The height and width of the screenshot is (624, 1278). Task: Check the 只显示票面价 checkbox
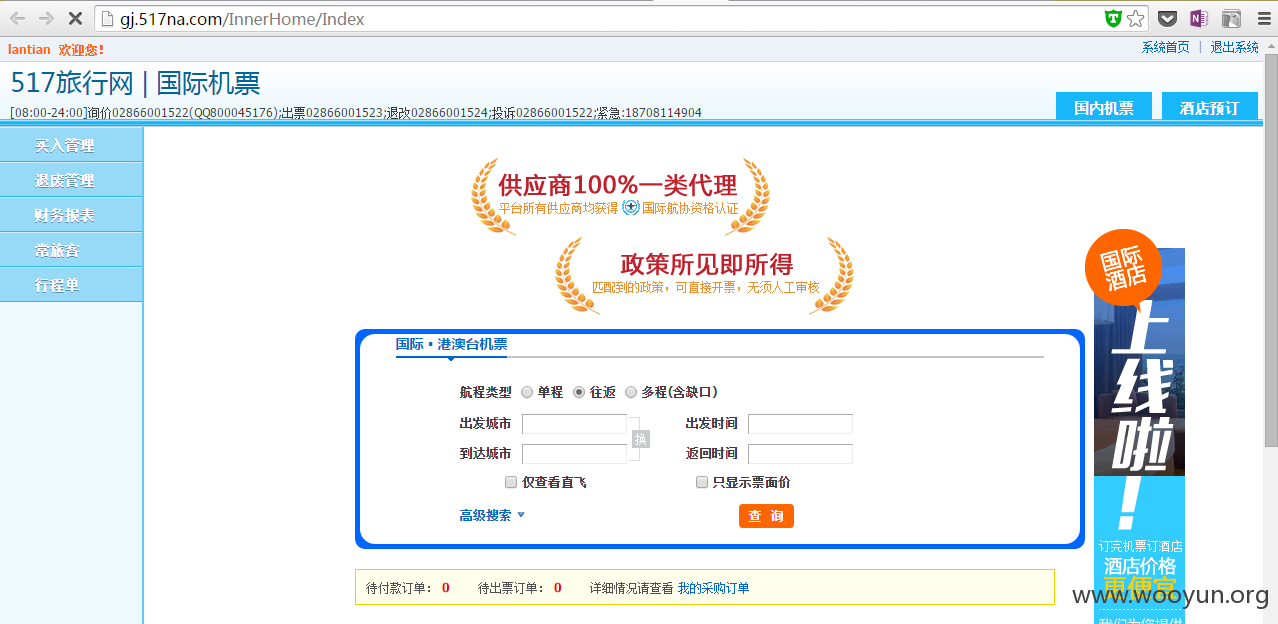(702, 482)
